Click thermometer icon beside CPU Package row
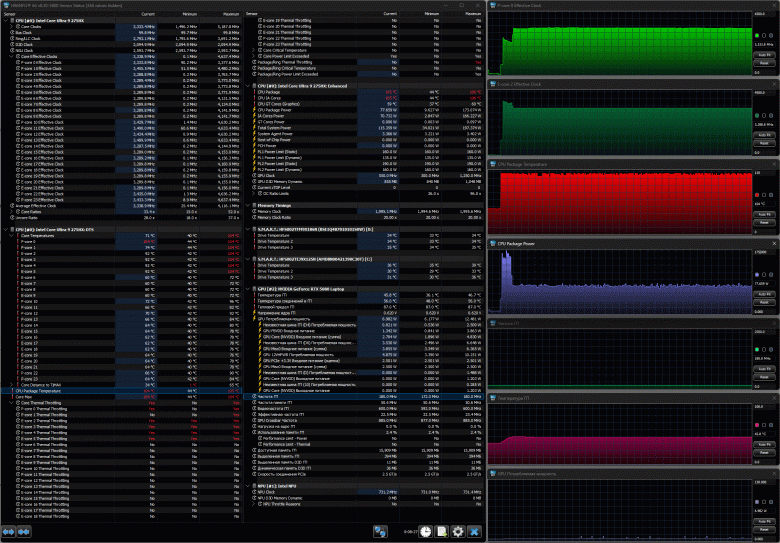This screenshot has width=780, height=543. pos(255,92)
